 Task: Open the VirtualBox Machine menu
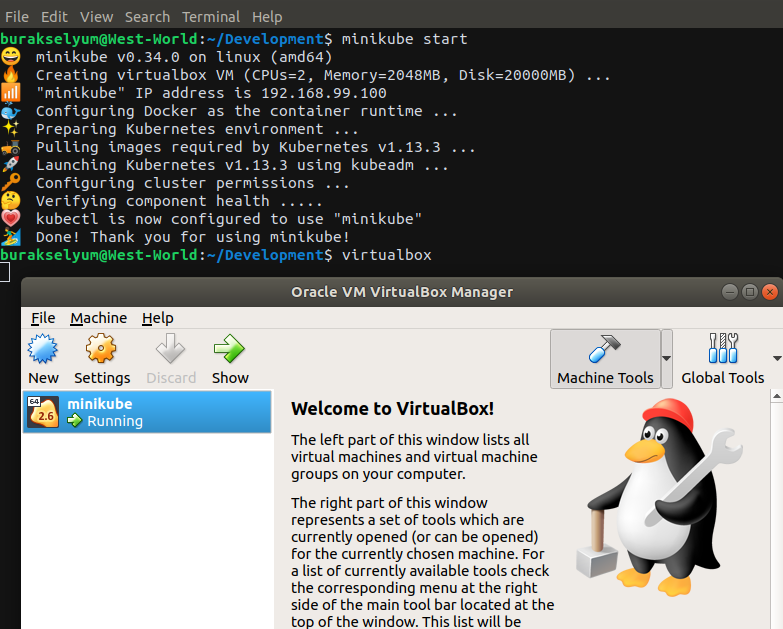pos(98,318)
